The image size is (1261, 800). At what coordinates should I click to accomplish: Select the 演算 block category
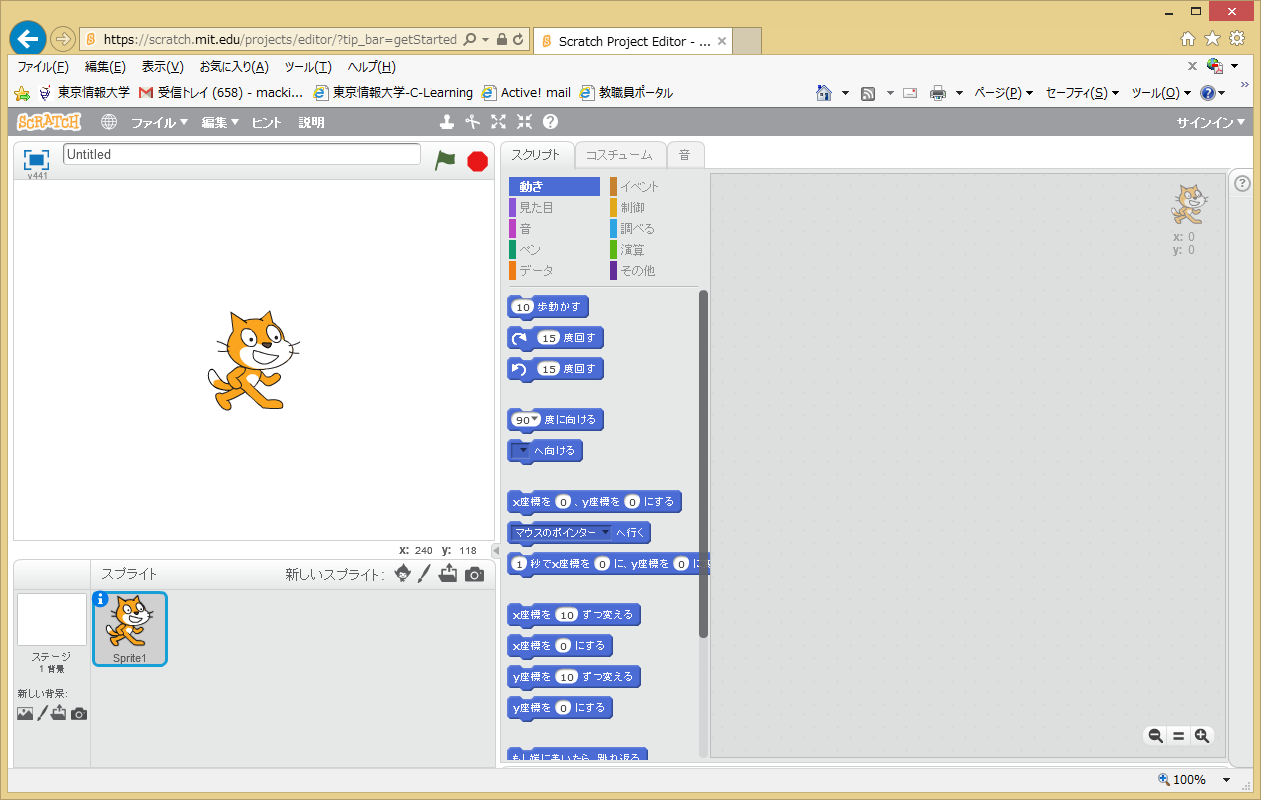point(654,250)
